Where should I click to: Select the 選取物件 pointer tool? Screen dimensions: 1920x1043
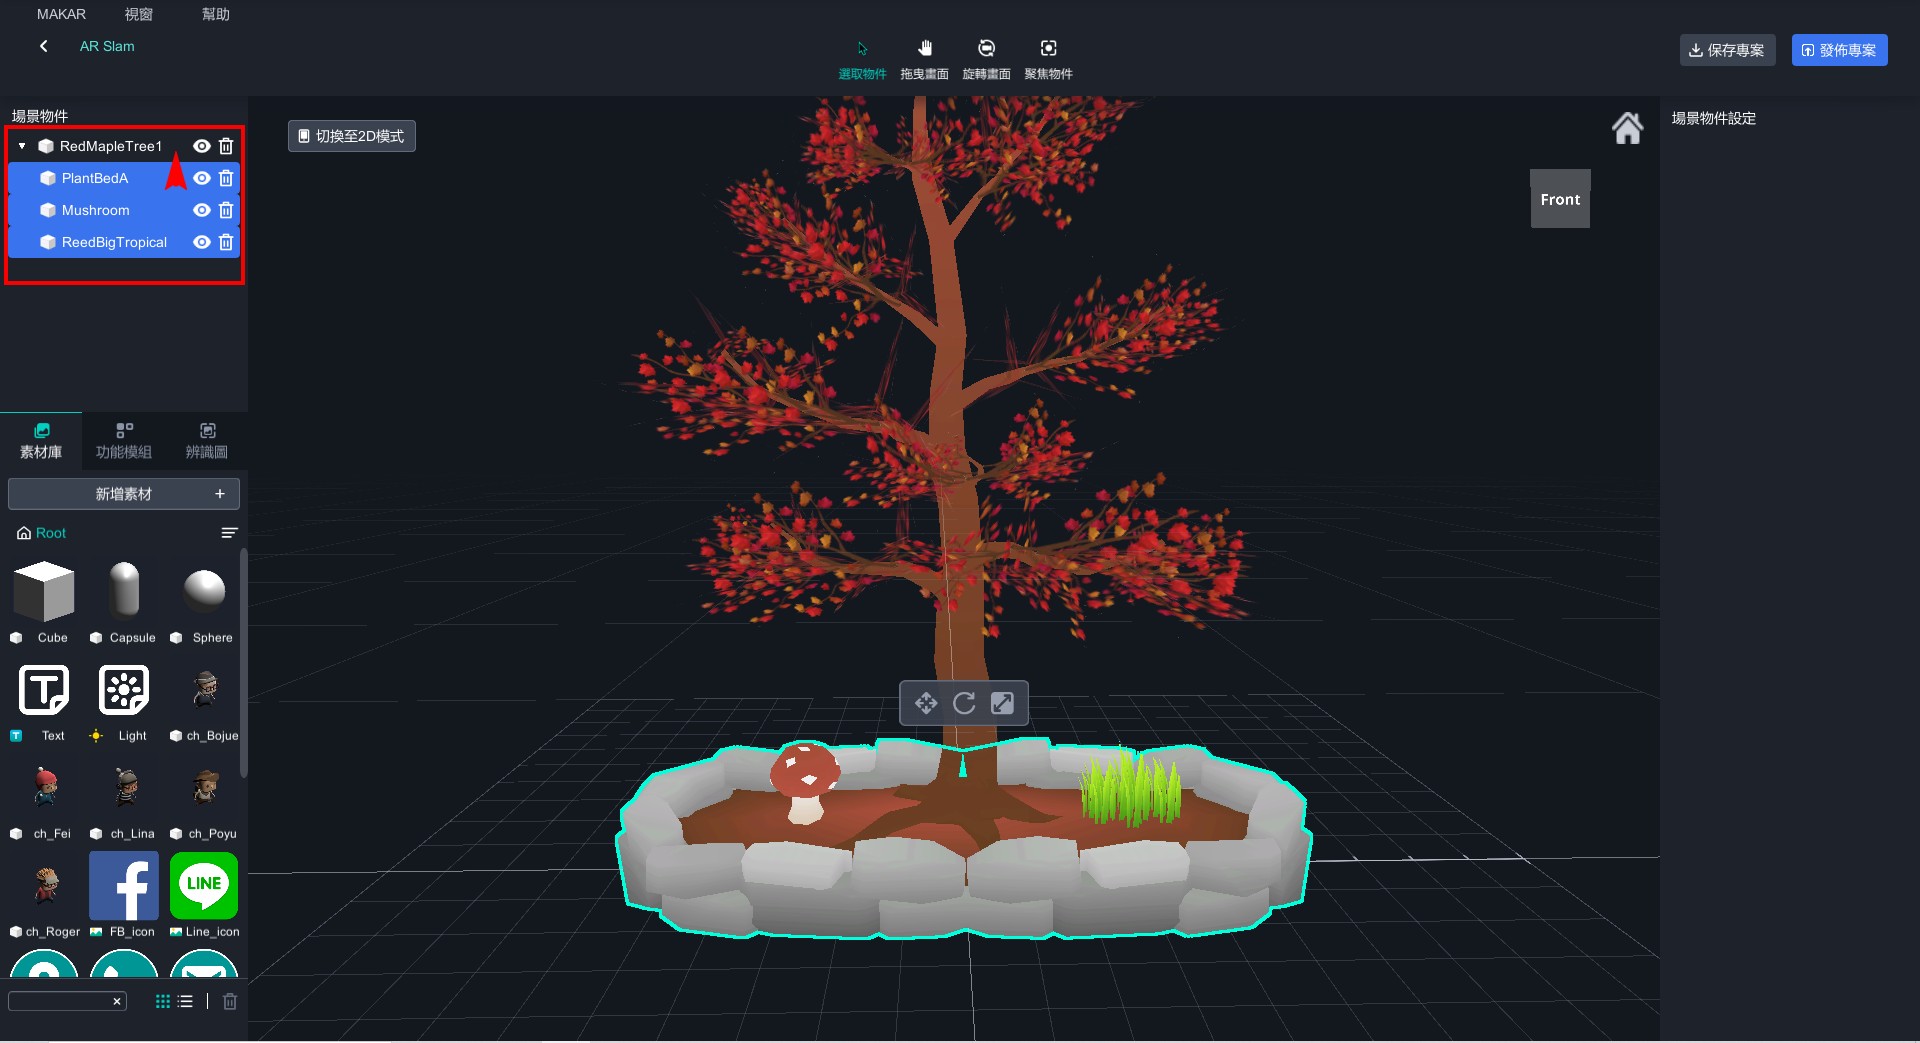[862, 60]
